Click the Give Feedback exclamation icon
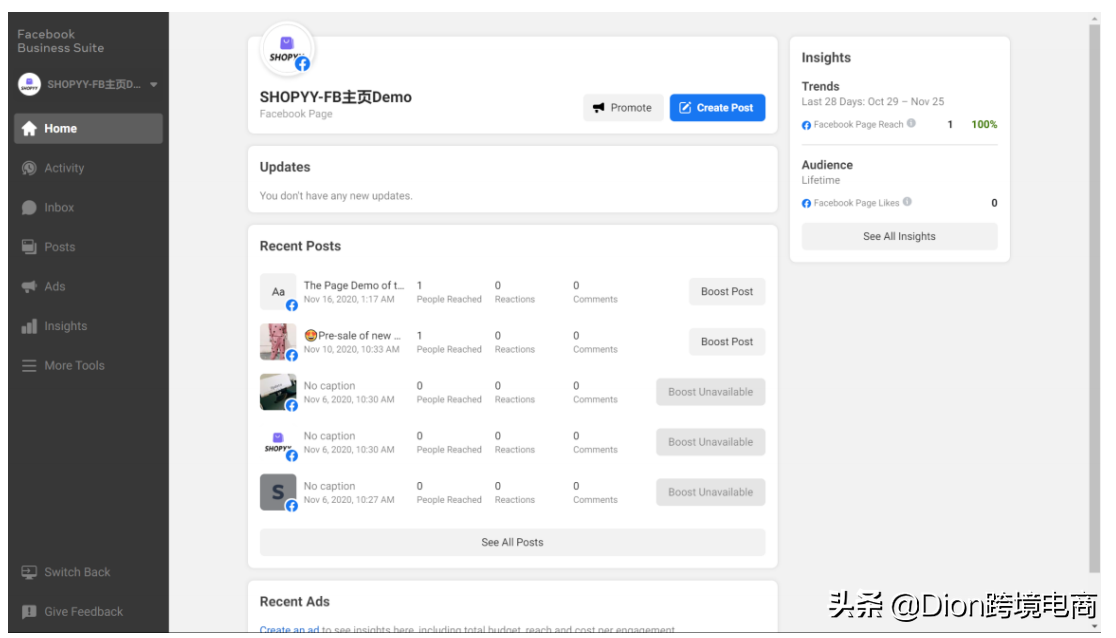 [x=29, y=612]
